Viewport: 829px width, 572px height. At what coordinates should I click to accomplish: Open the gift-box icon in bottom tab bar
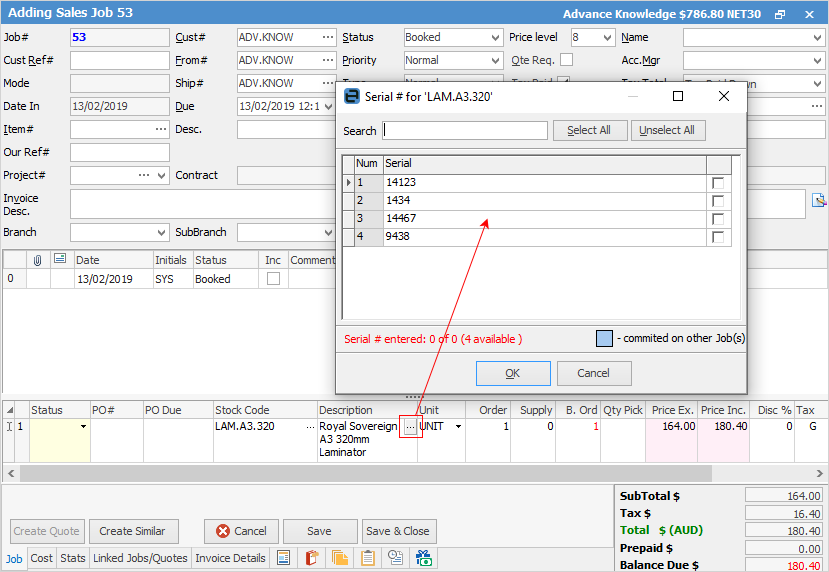(424, 558)
